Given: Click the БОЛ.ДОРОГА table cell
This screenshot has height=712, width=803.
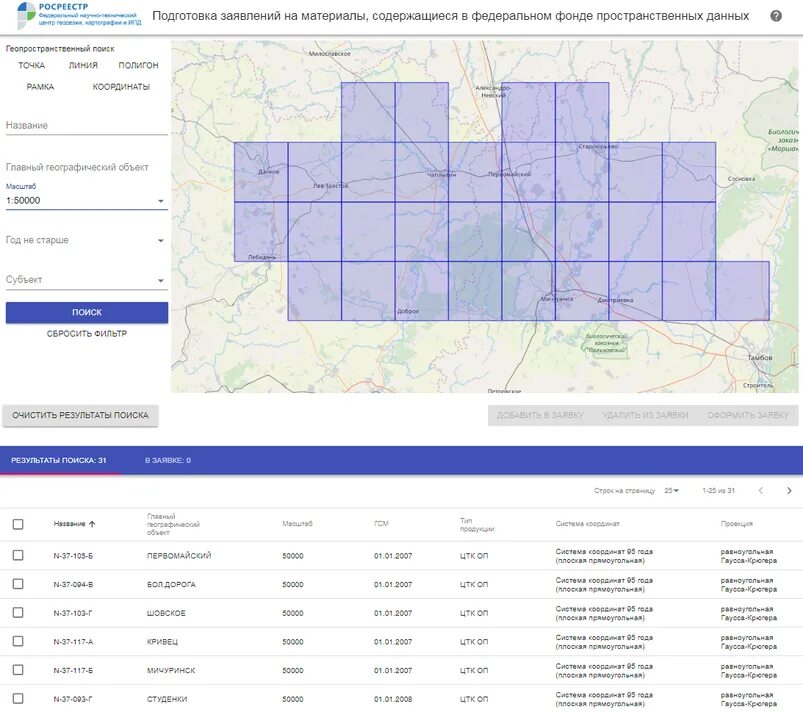Looking at the screenshot, I should coord(171,584).
